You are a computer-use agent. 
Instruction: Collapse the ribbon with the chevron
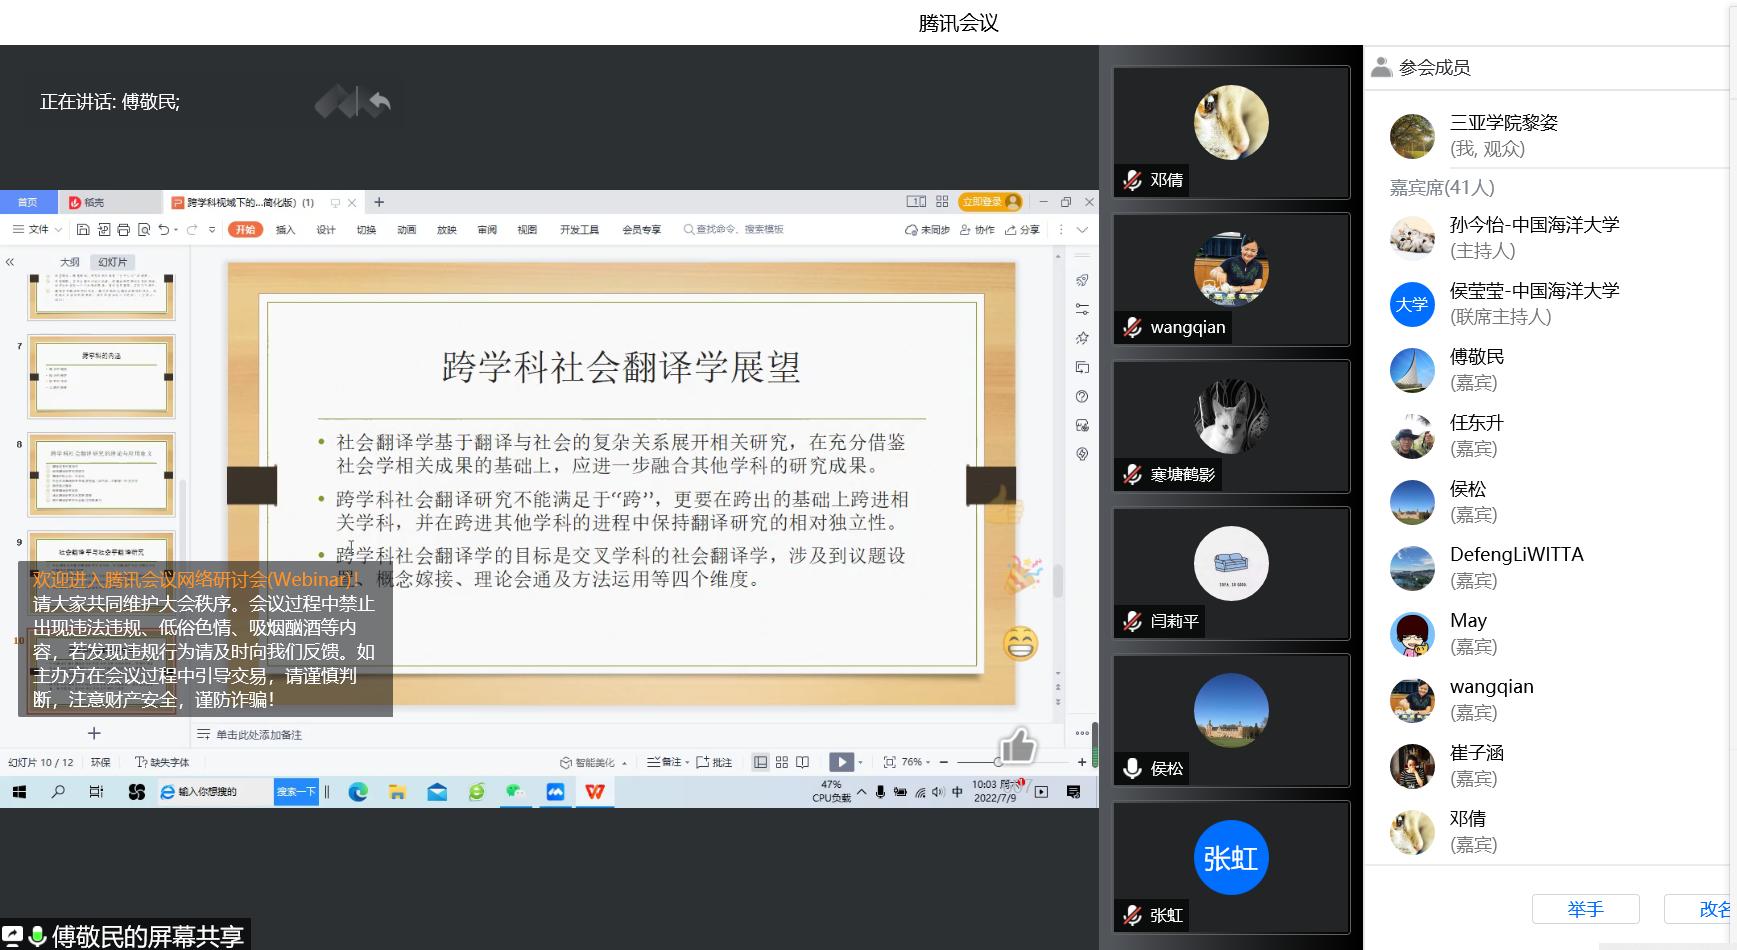coord(1082,230)
